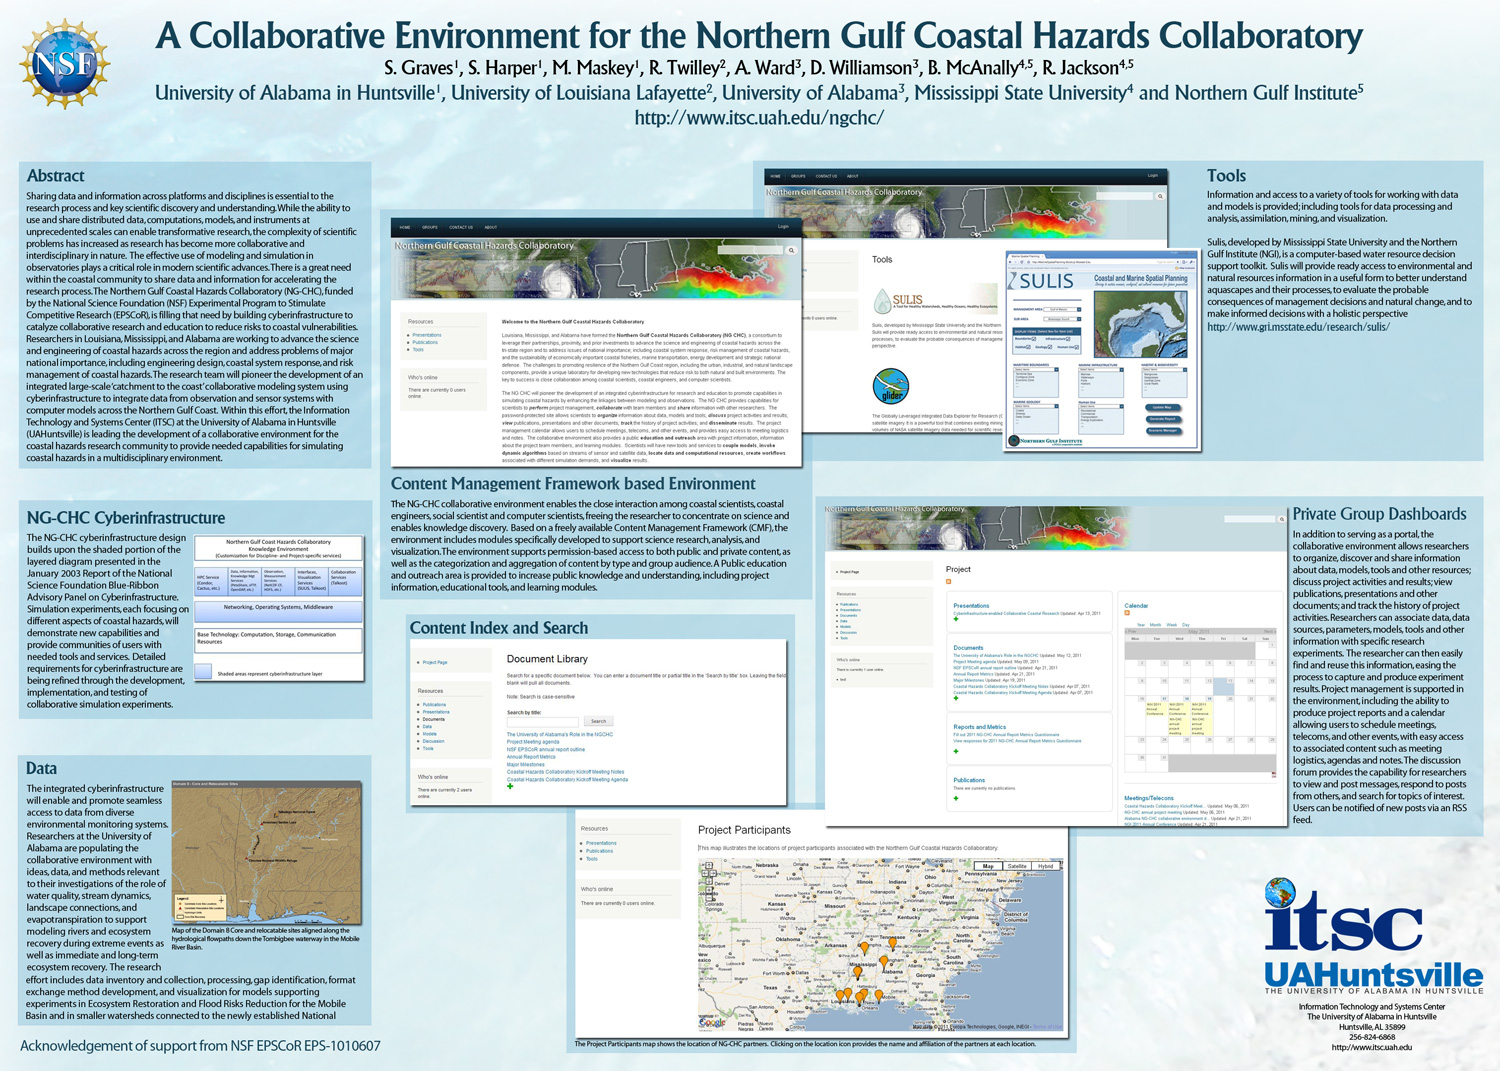Viewport: 1500px width, 1071px height.
Task: Open Marine Geology select list
Action: click(1036, 406)
